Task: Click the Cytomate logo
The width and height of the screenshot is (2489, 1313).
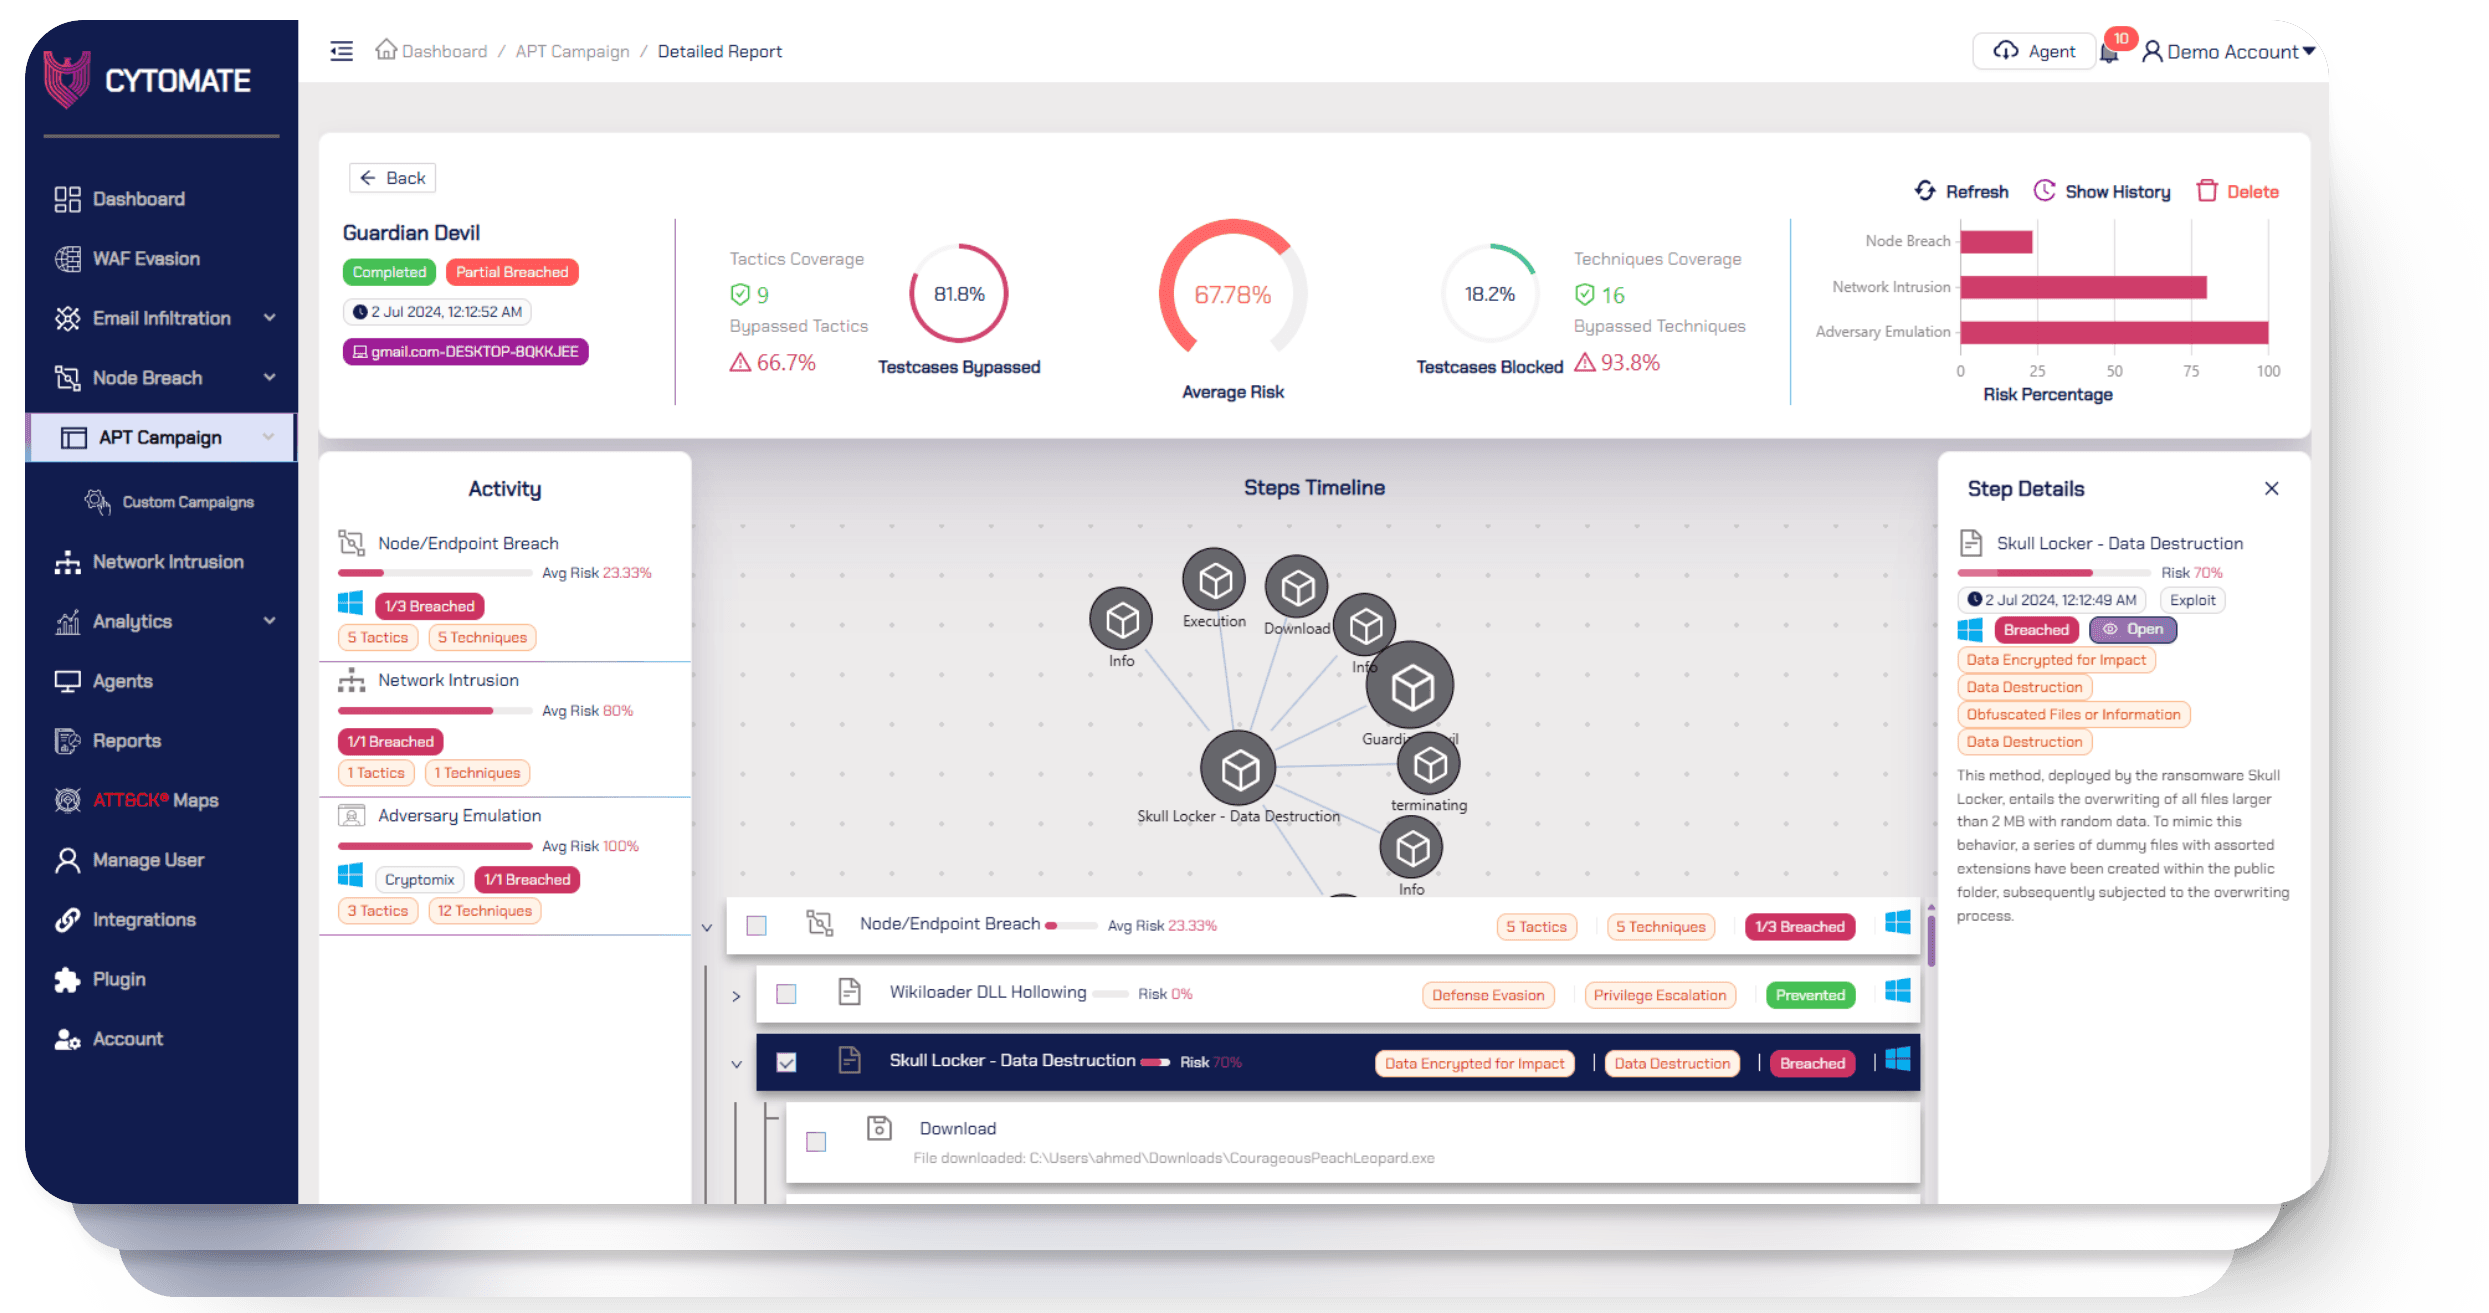Action: [148, 80]
